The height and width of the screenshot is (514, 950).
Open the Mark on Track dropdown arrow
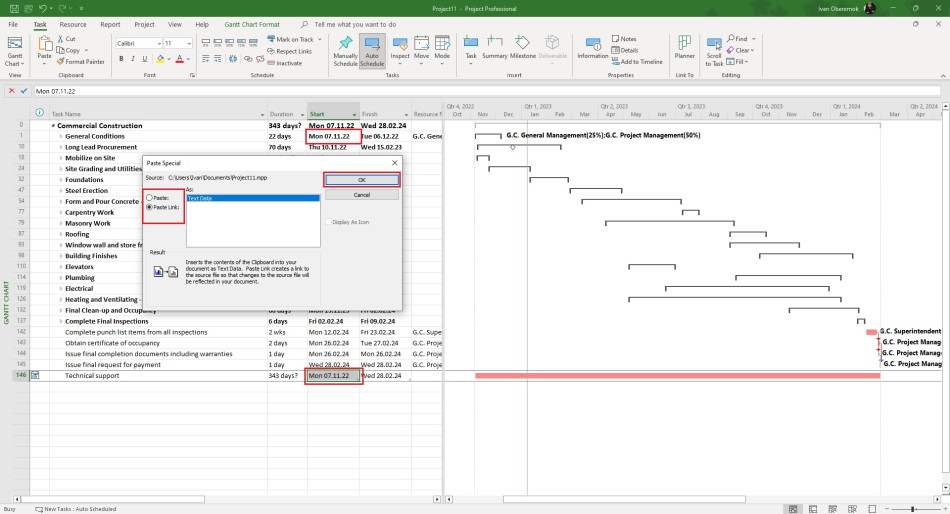coord(320,39)
